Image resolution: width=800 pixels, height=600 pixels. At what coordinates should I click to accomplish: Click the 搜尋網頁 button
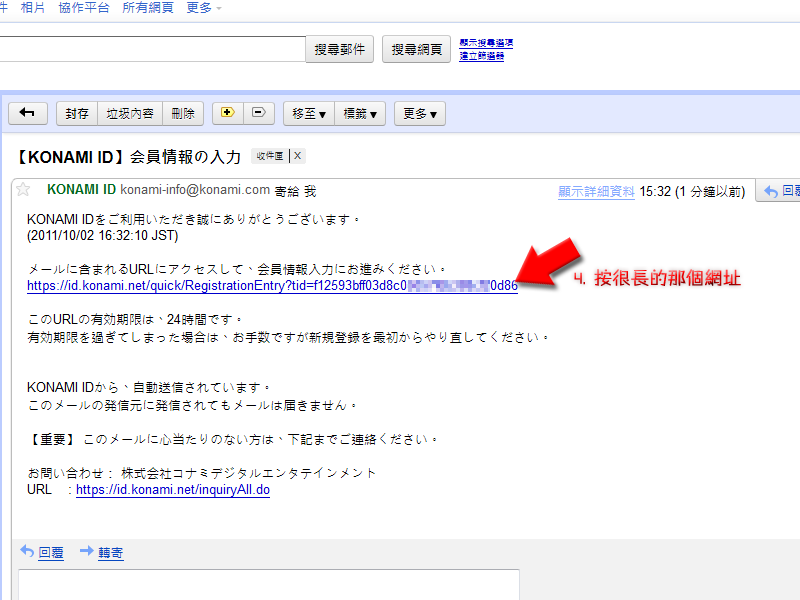click(417, 49)
